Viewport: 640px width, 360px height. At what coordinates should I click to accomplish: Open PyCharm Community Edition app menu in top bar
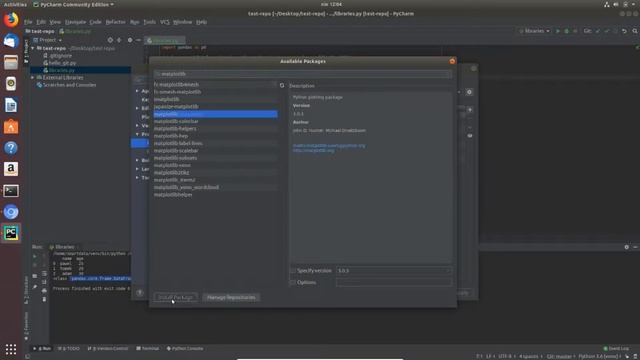pyautogui.click(x=73, y=4)
